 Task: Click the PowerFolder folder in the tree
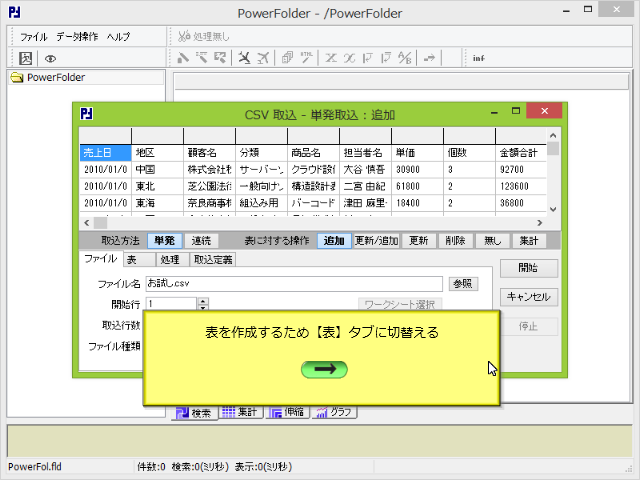[55, 77]
